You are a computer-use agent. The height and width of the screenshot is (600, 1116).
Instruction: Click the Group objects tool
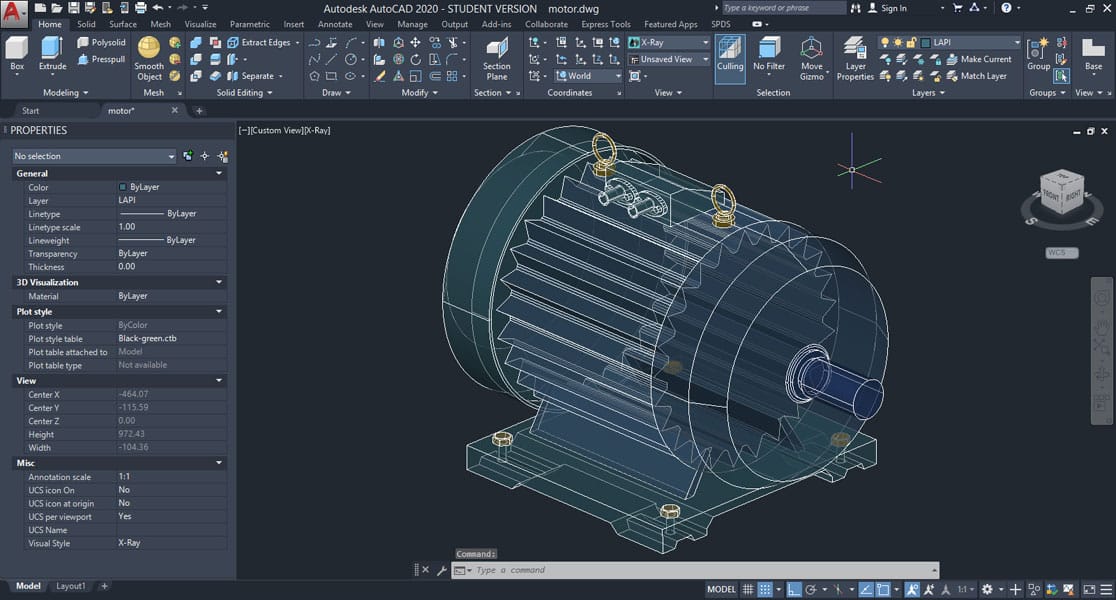(x=1038, y=55)
